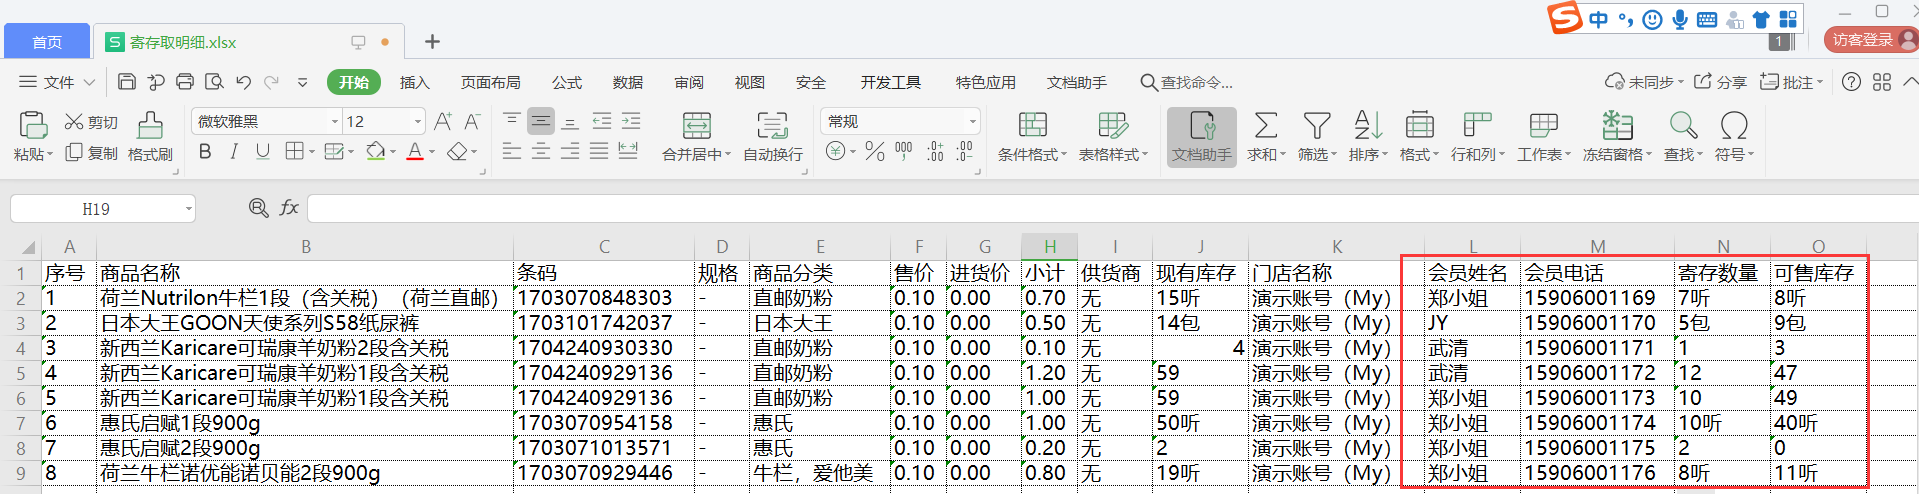Viewport: 1919px width, 494px height.
Task: Toggle Wrap Text (自动换行)
Action: [773, 137]
